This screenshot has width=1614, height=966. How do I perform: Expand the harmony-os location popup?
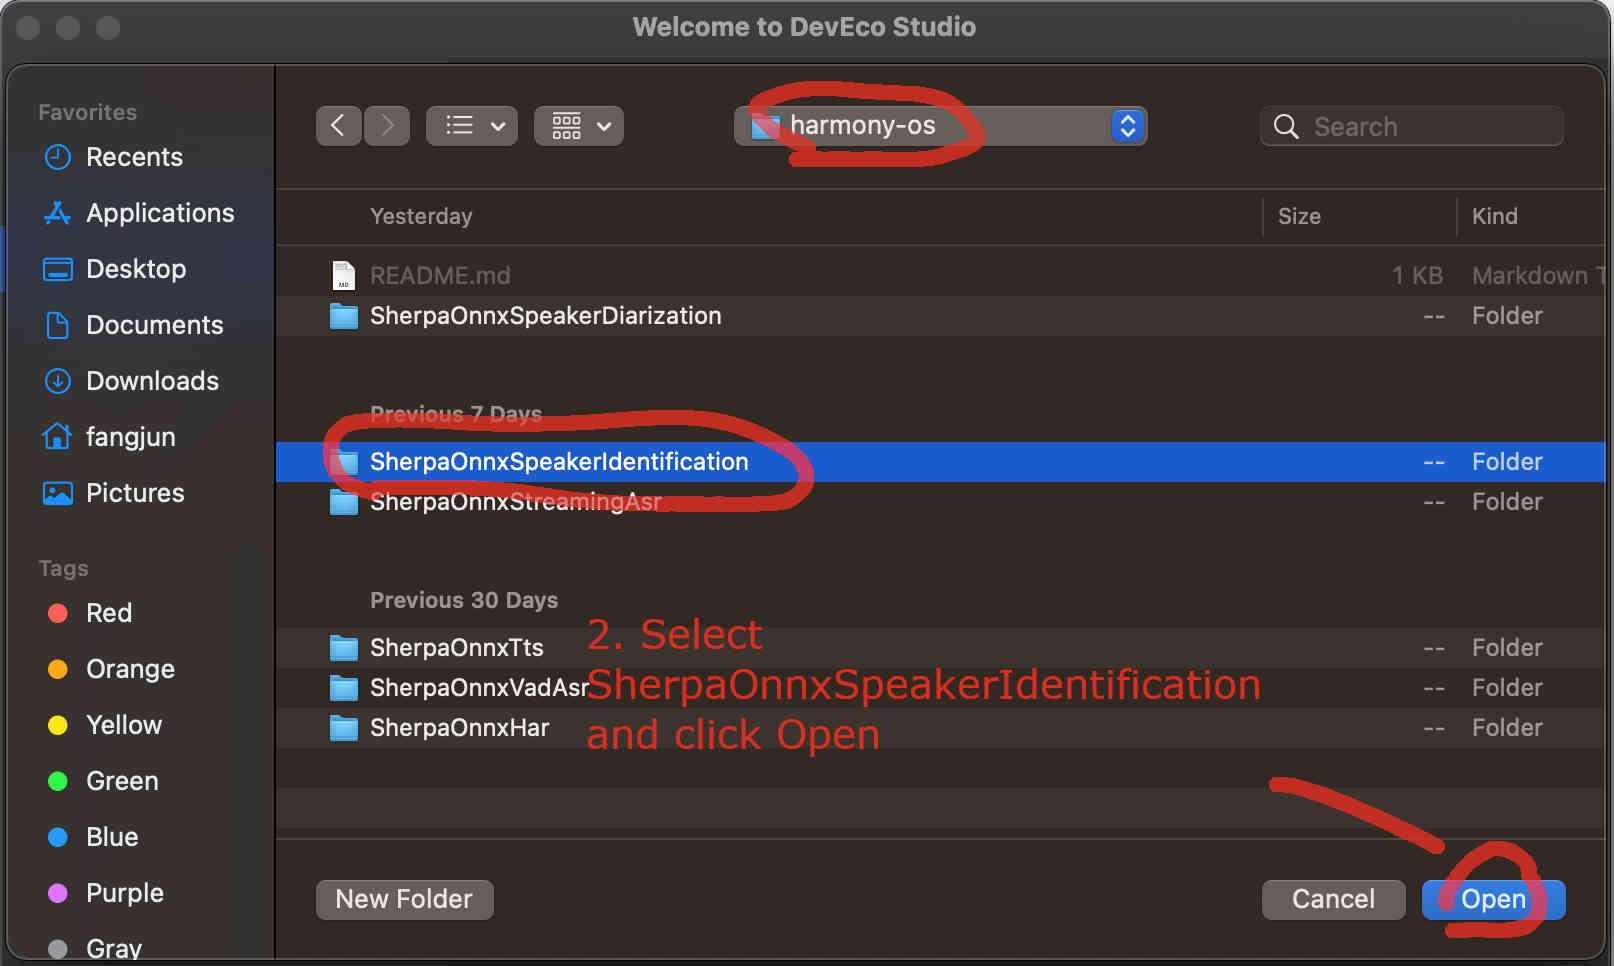pyautogui.click(x=940, y=126)
